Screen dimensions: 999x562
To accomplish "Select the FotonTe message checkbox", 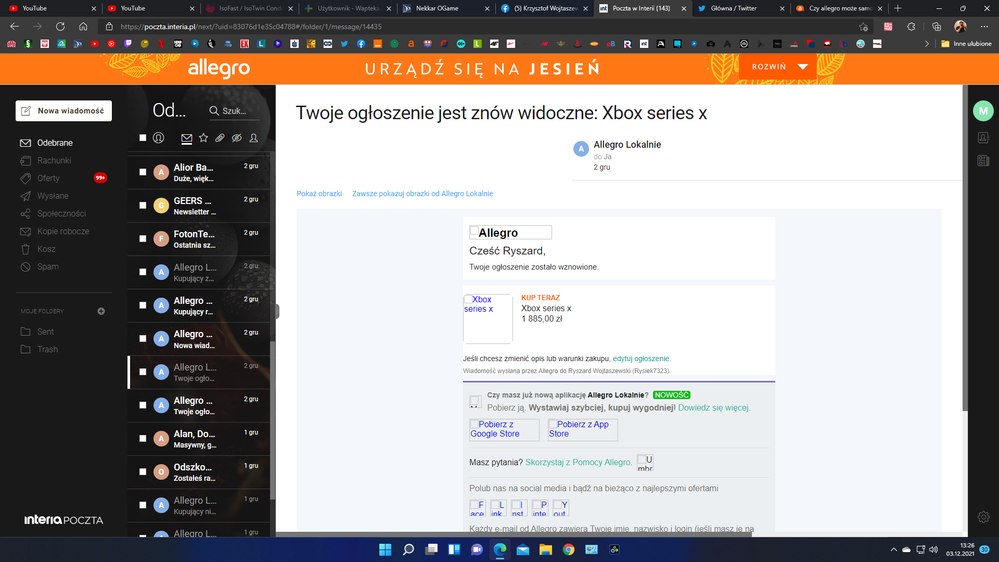I will [x=143, y=238].
